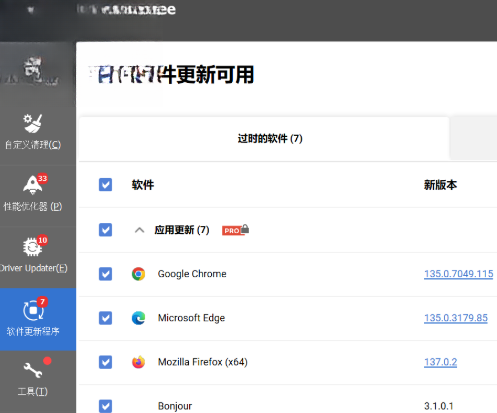Click the 软件 column header
This screenshot has width=497, height=413.
(143, 185)
